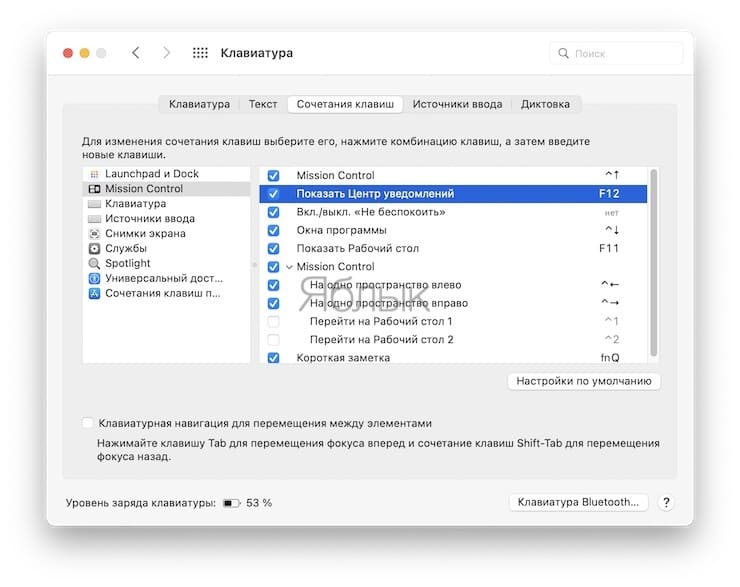This screenshot has width=740, height=587.
Task: Open help with the question mark button
Action: [666, 503]
